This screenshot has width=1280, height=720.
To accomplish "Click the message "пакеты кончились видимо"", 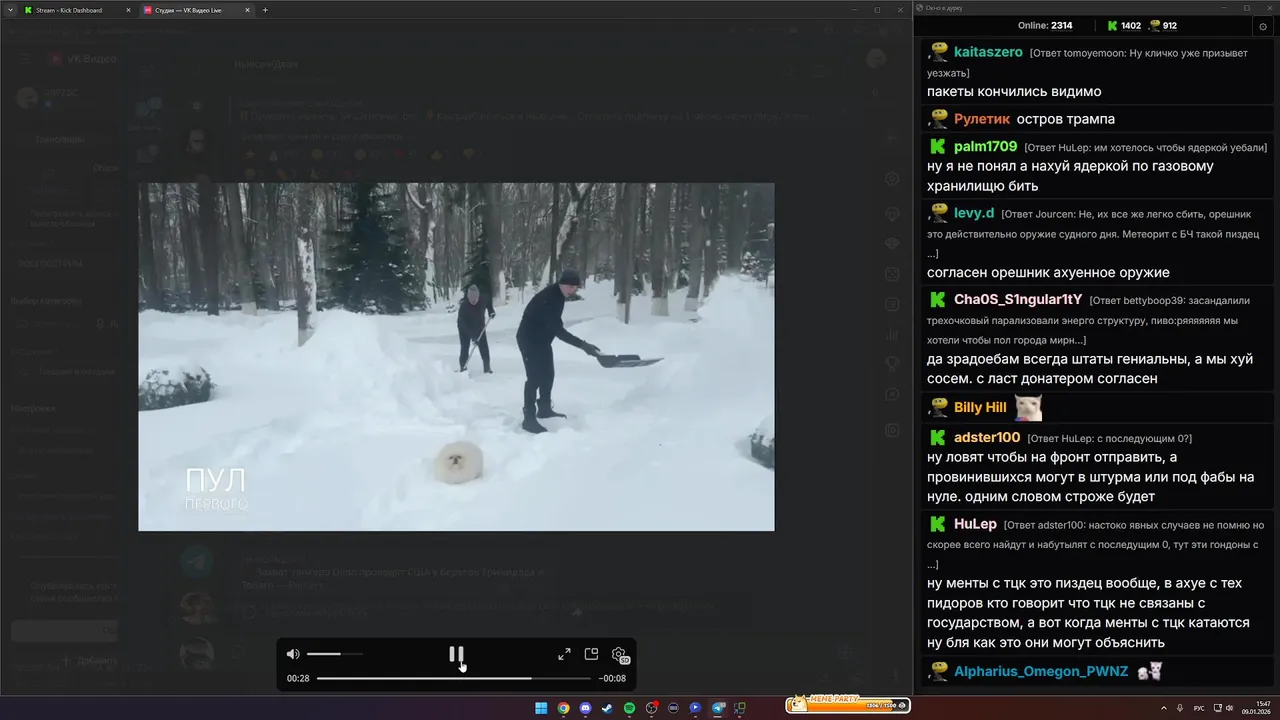I will click(1014, 92).
